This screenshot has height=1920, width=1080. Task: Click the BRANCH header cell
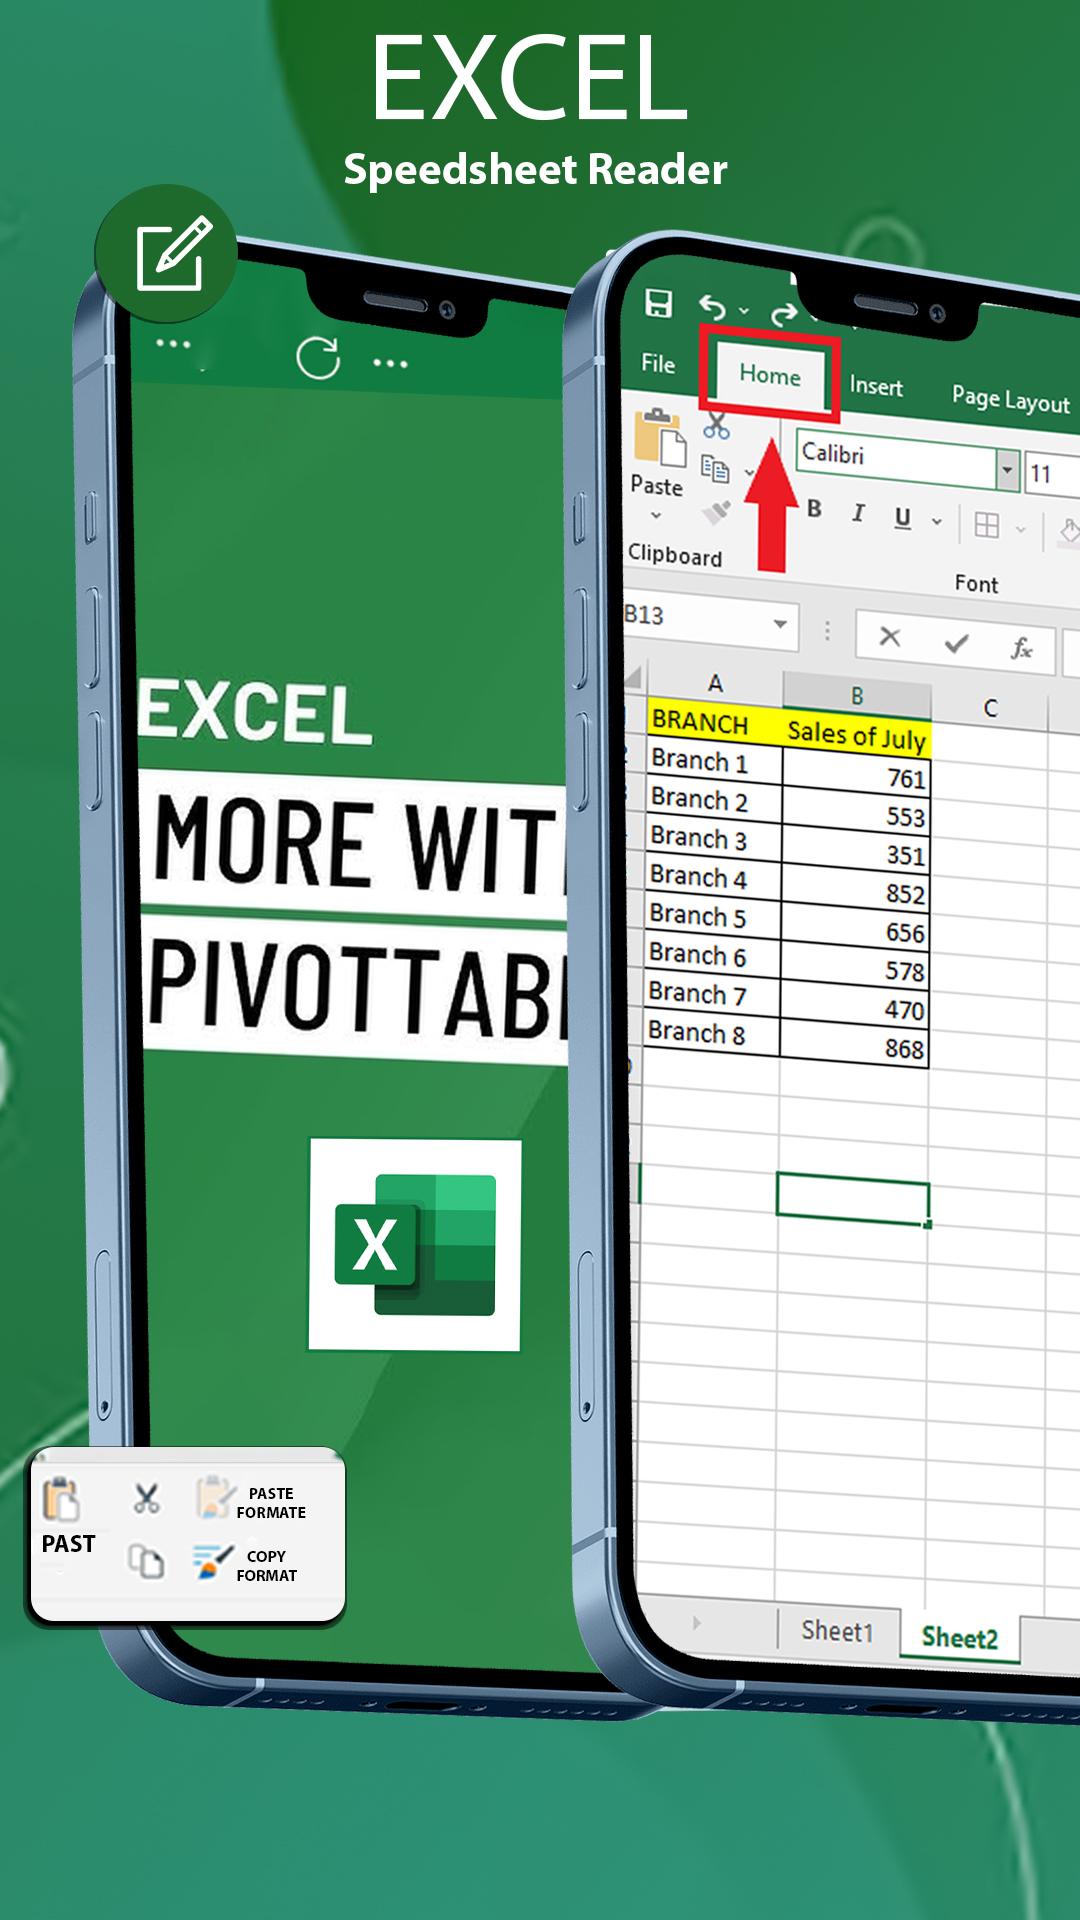click(715, 722)
